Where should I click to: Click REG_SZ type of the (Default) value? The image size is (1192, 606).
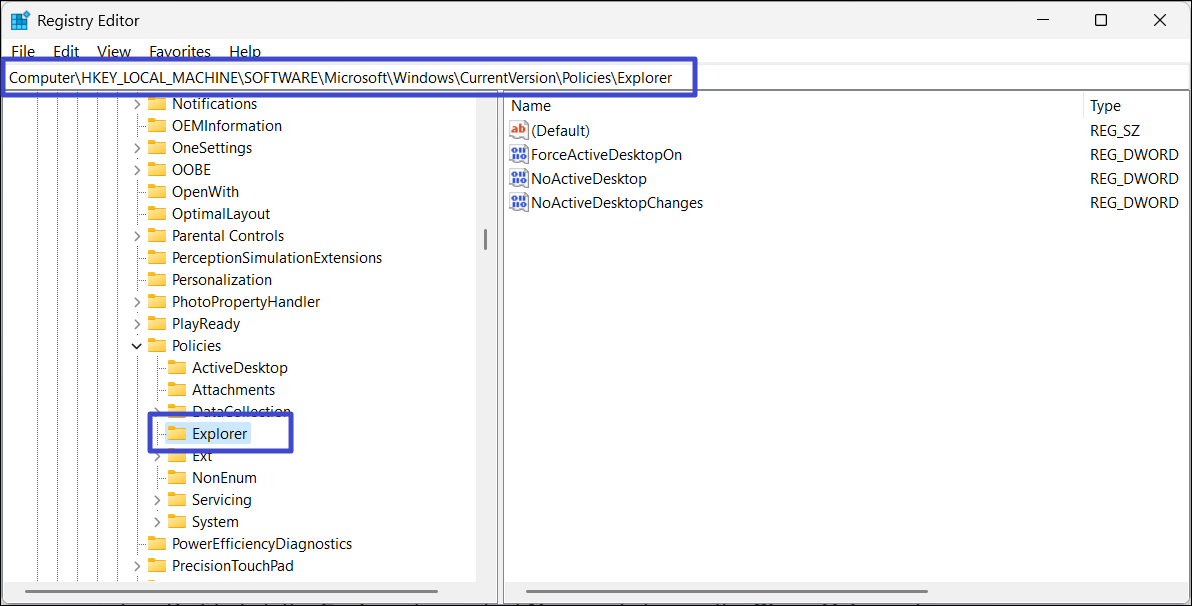point(1114,131)
